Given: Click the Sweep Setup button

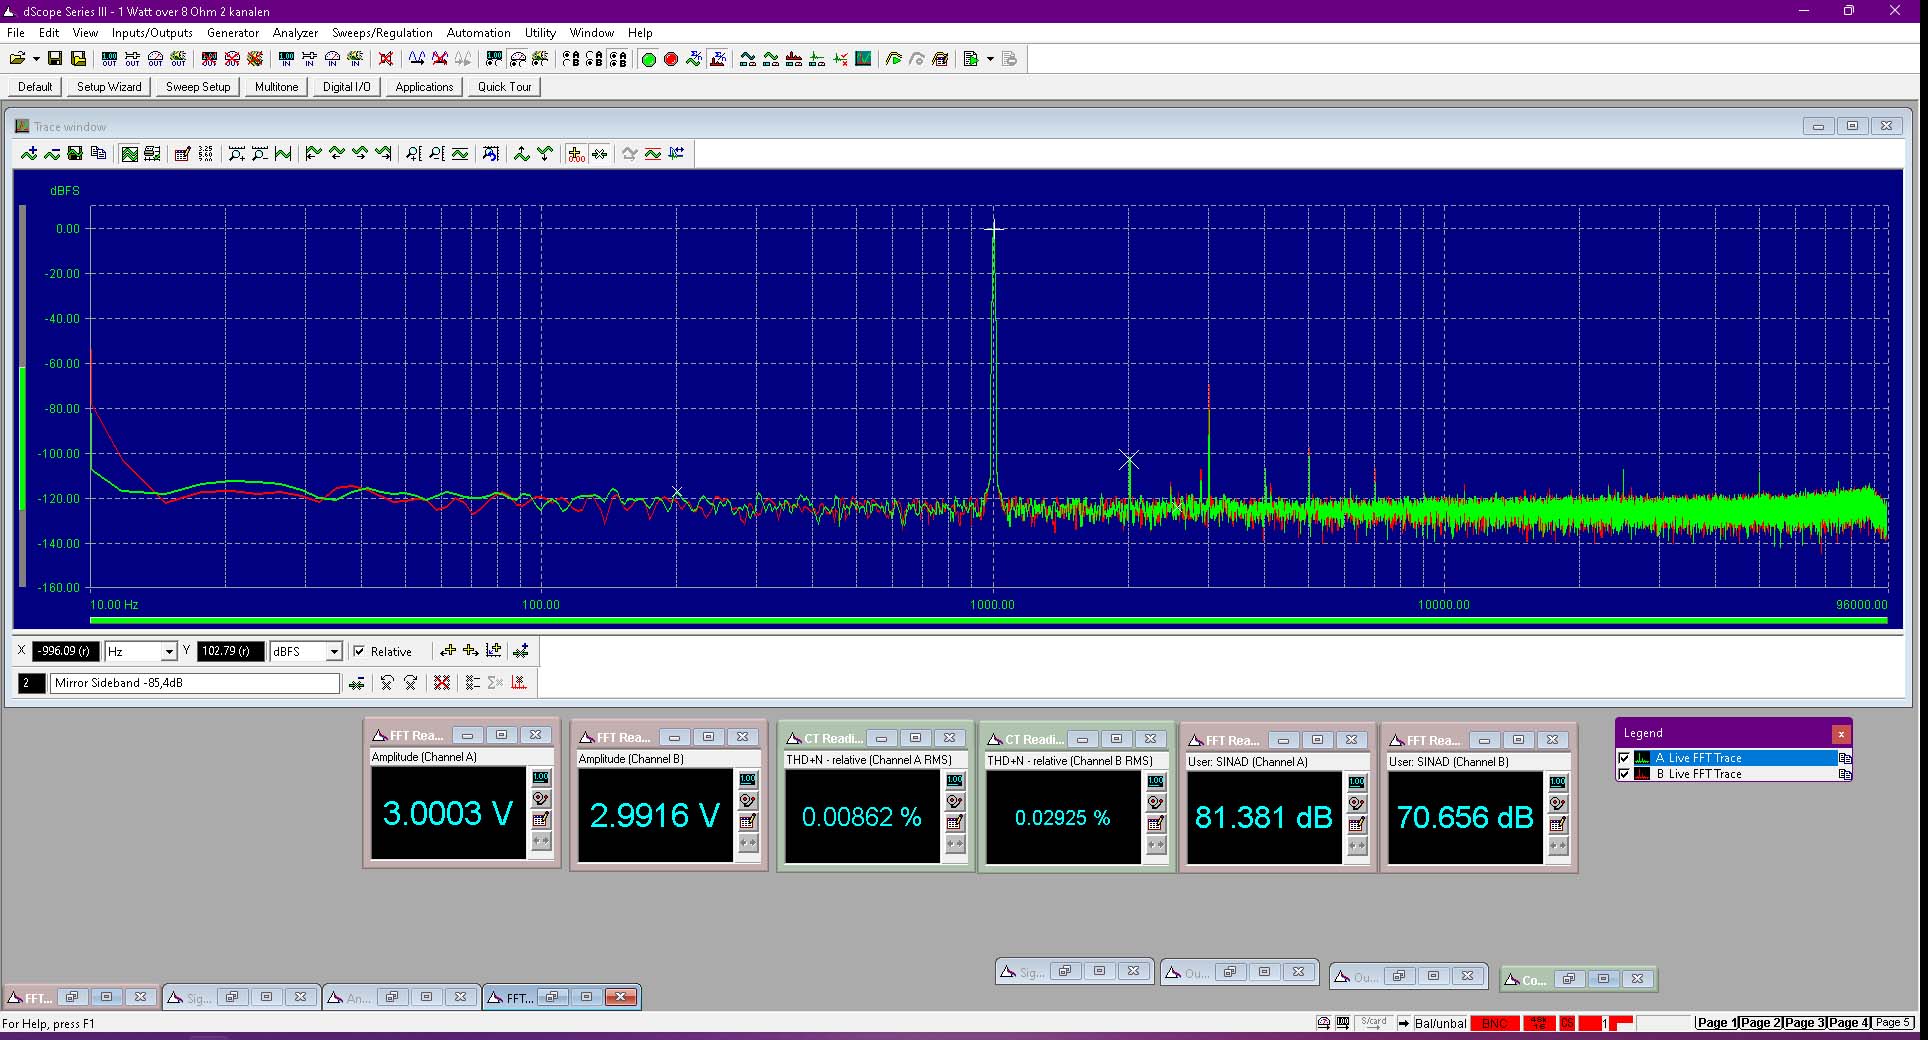Looking at the screenshot, I should pyautogui.click(x=198, y=87).
